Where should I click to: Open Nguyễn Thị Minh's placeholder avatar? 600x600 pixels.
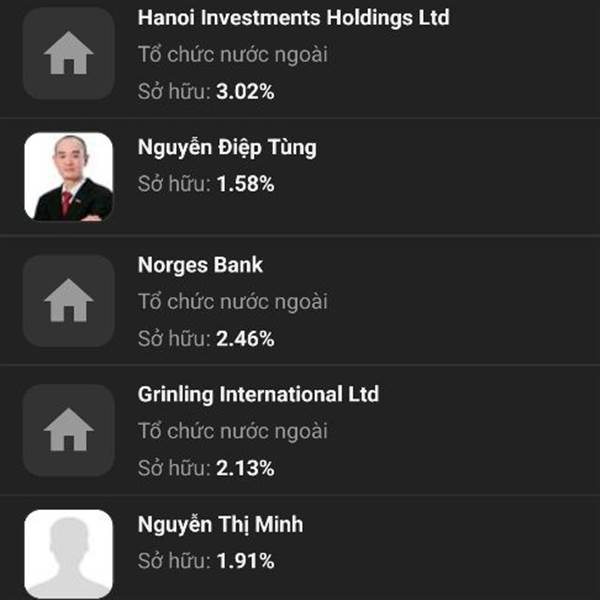[69, 554]
